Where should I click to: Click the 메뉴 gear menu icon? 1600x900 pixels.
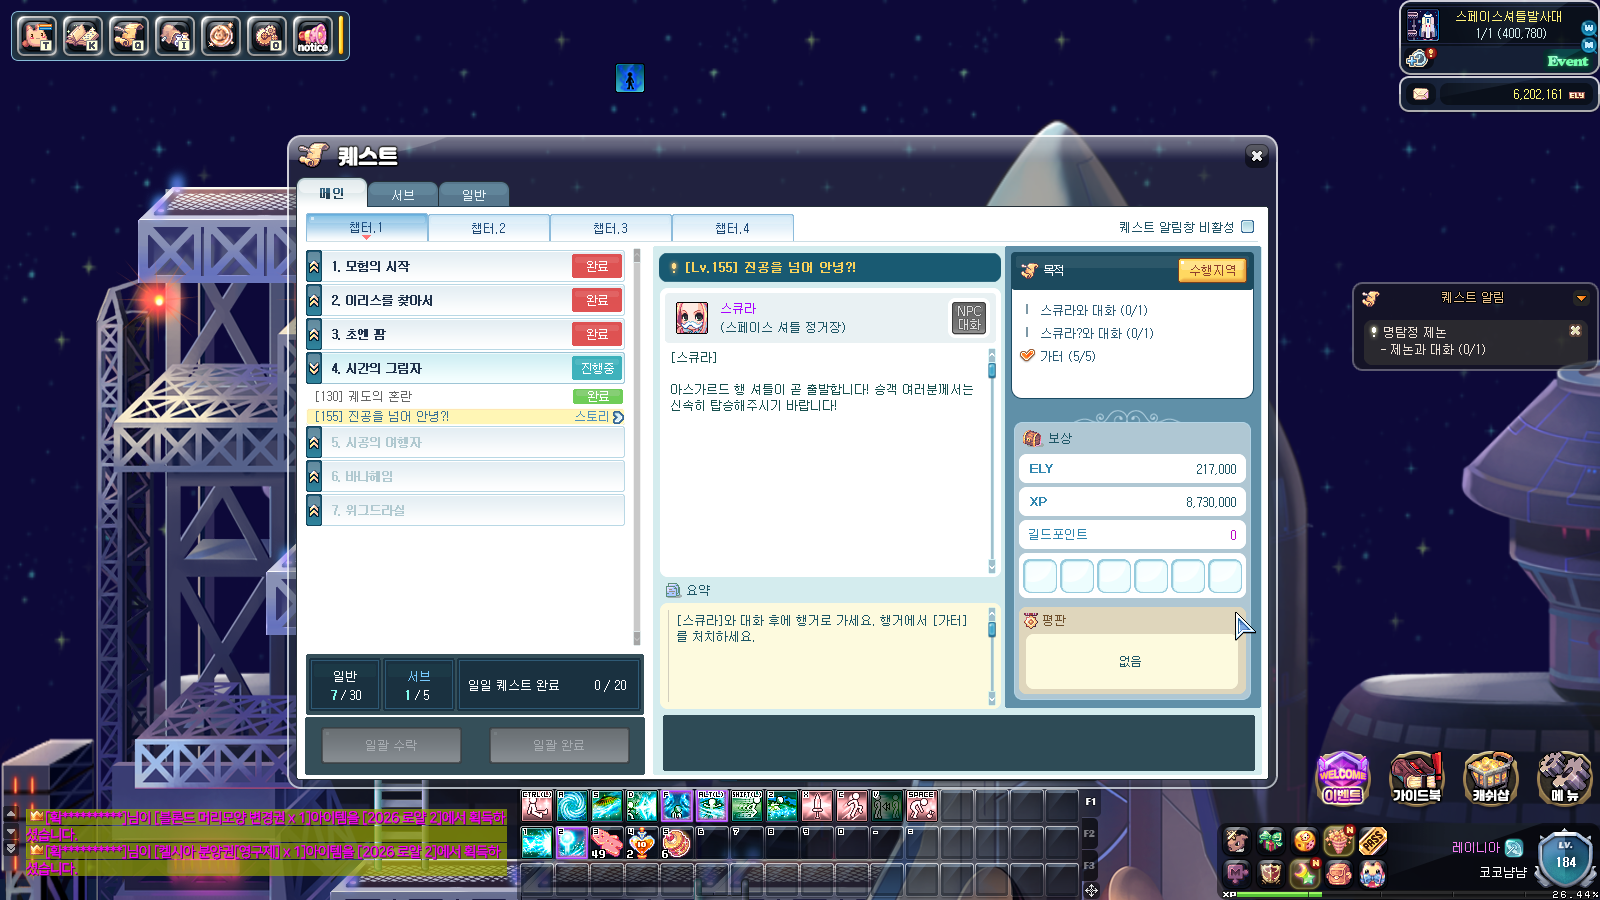[1564, 778]
